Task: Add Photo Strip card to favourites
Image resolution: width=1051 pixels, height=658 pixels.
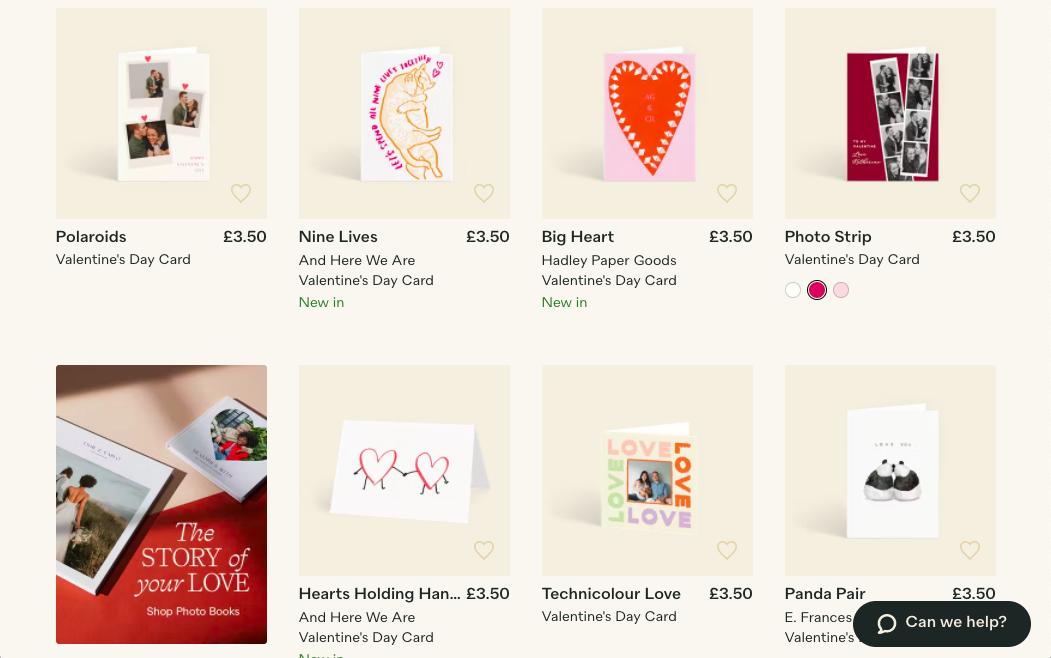Action: (x=970, y=193)
